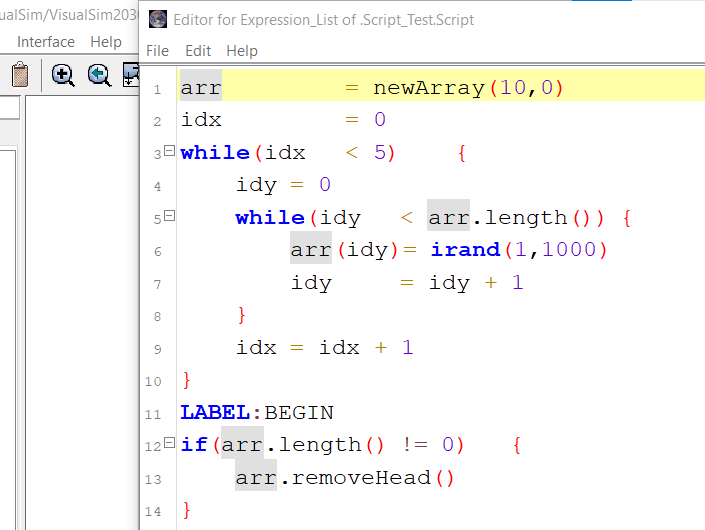Click the closing brace on line 10
This screenshot has height=530, width=705.
[187, 380]
